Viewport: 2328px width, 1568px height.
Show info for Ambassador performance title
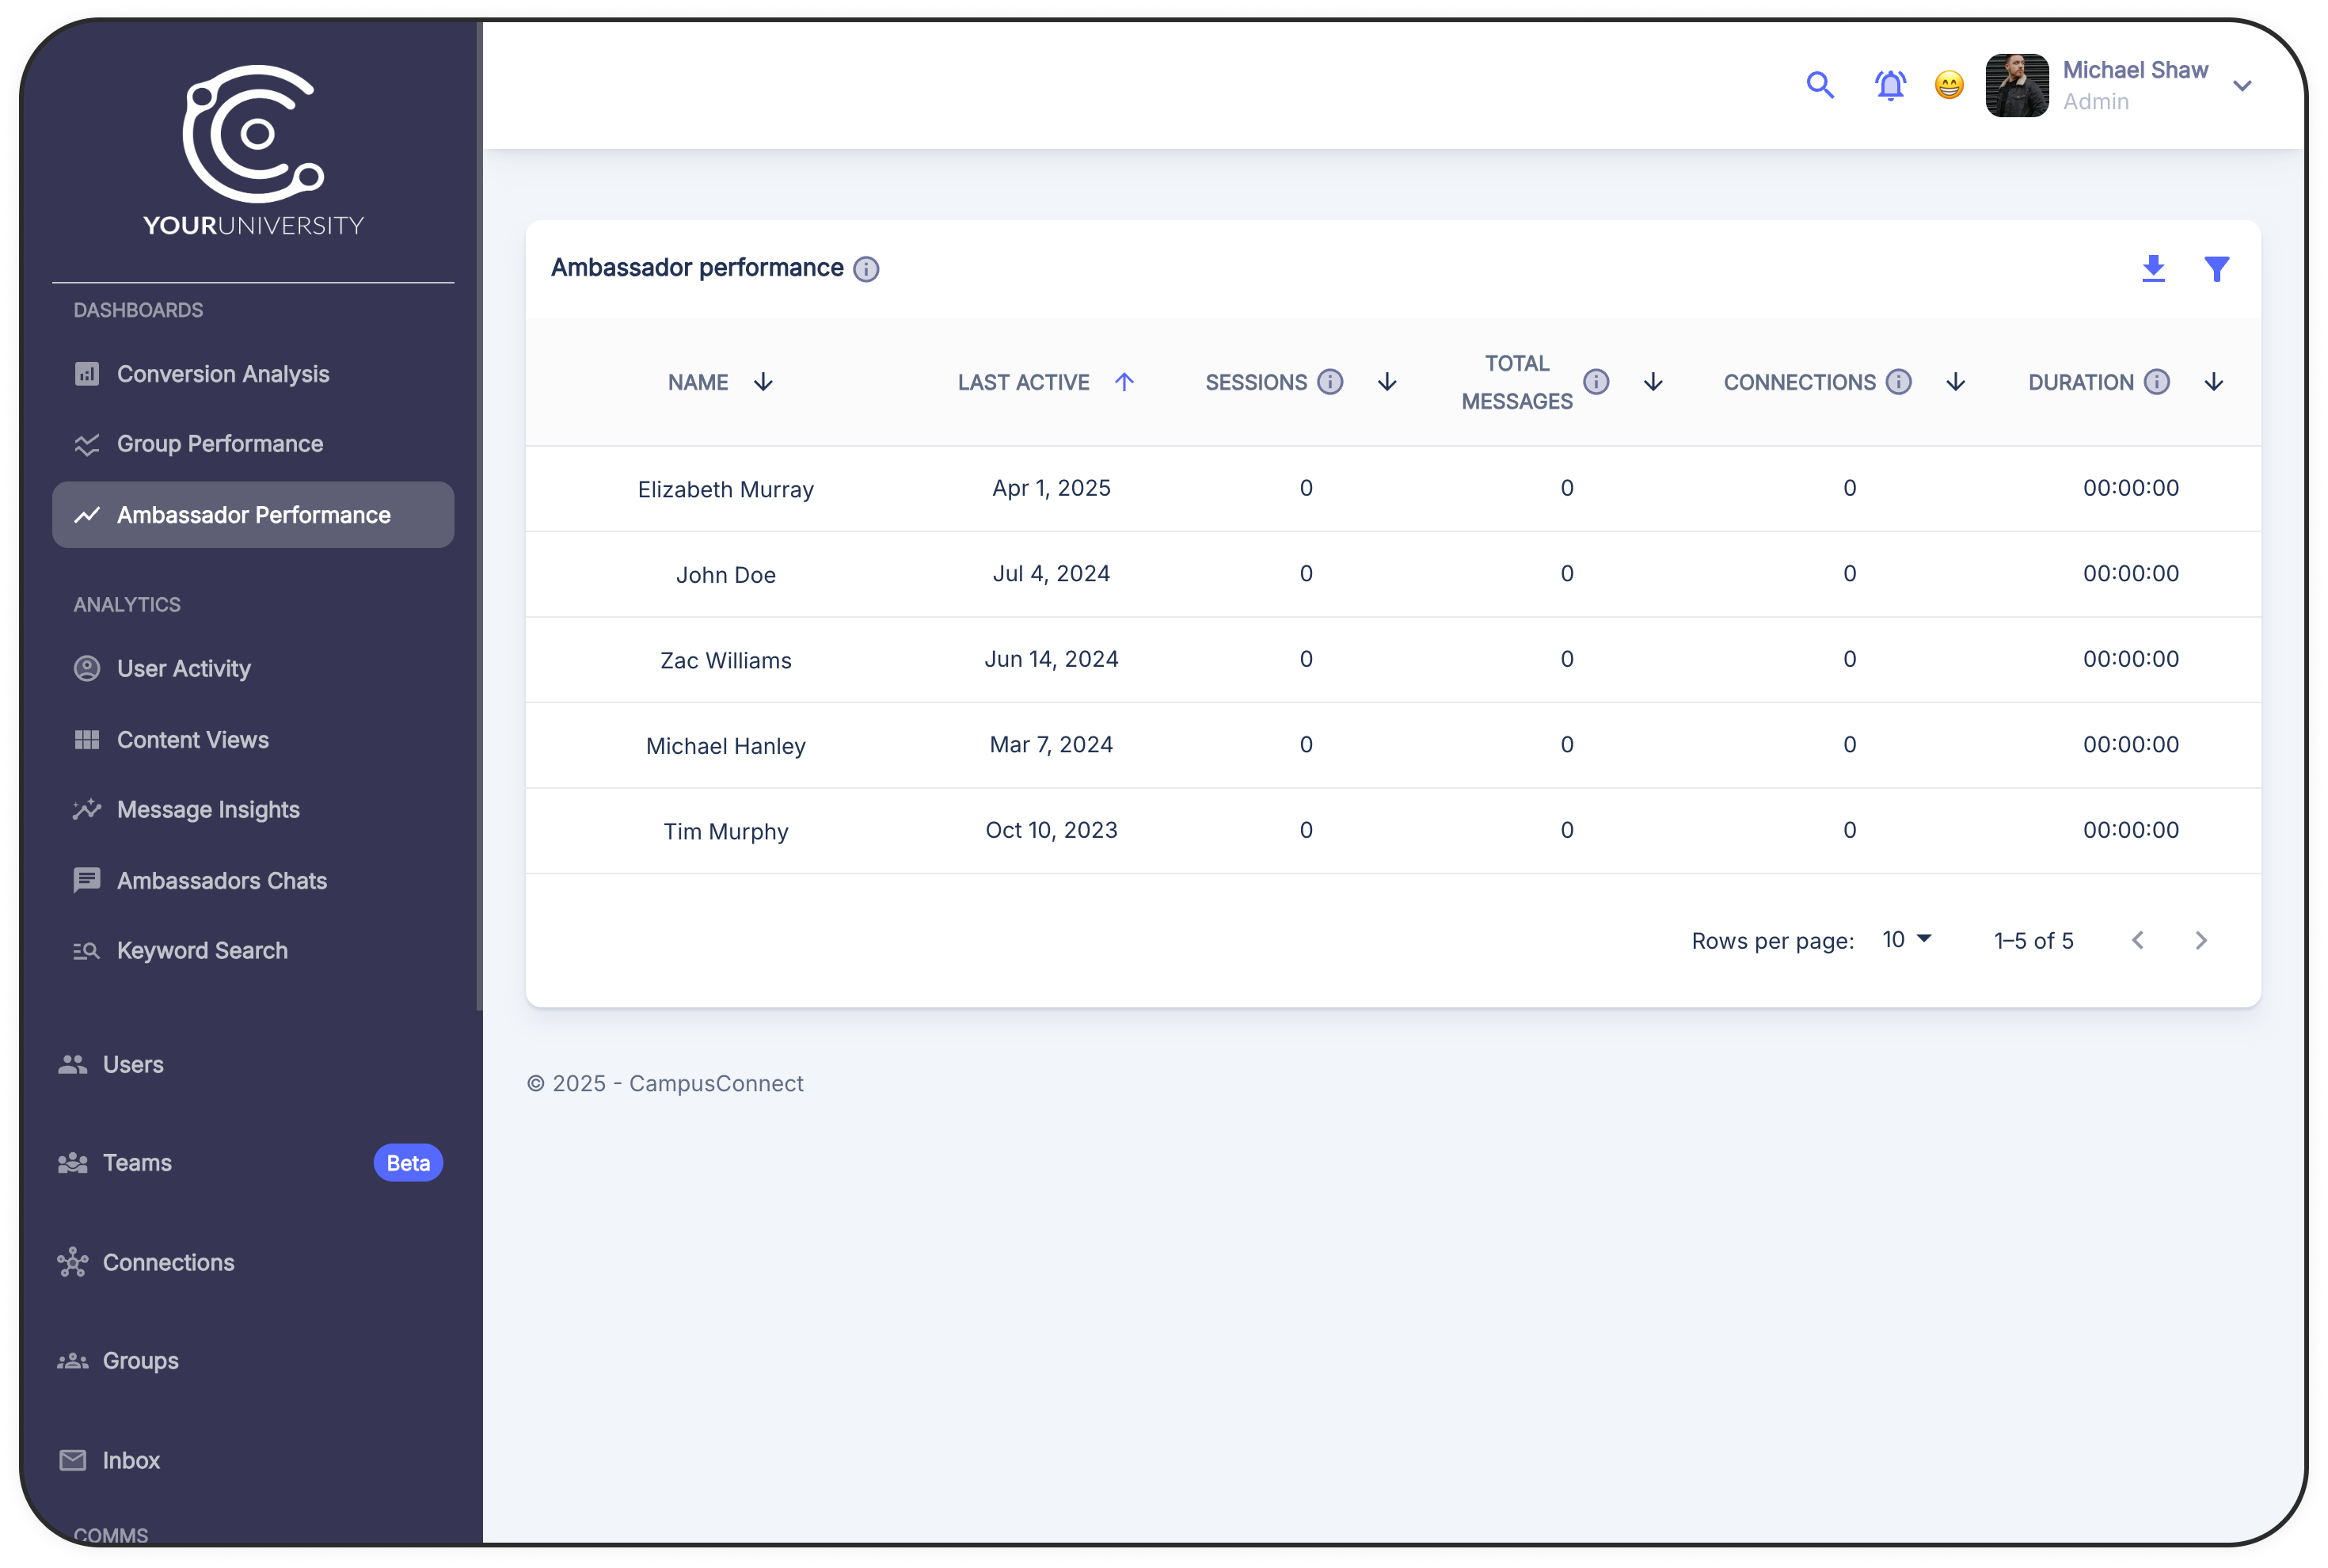pos(866,269)
